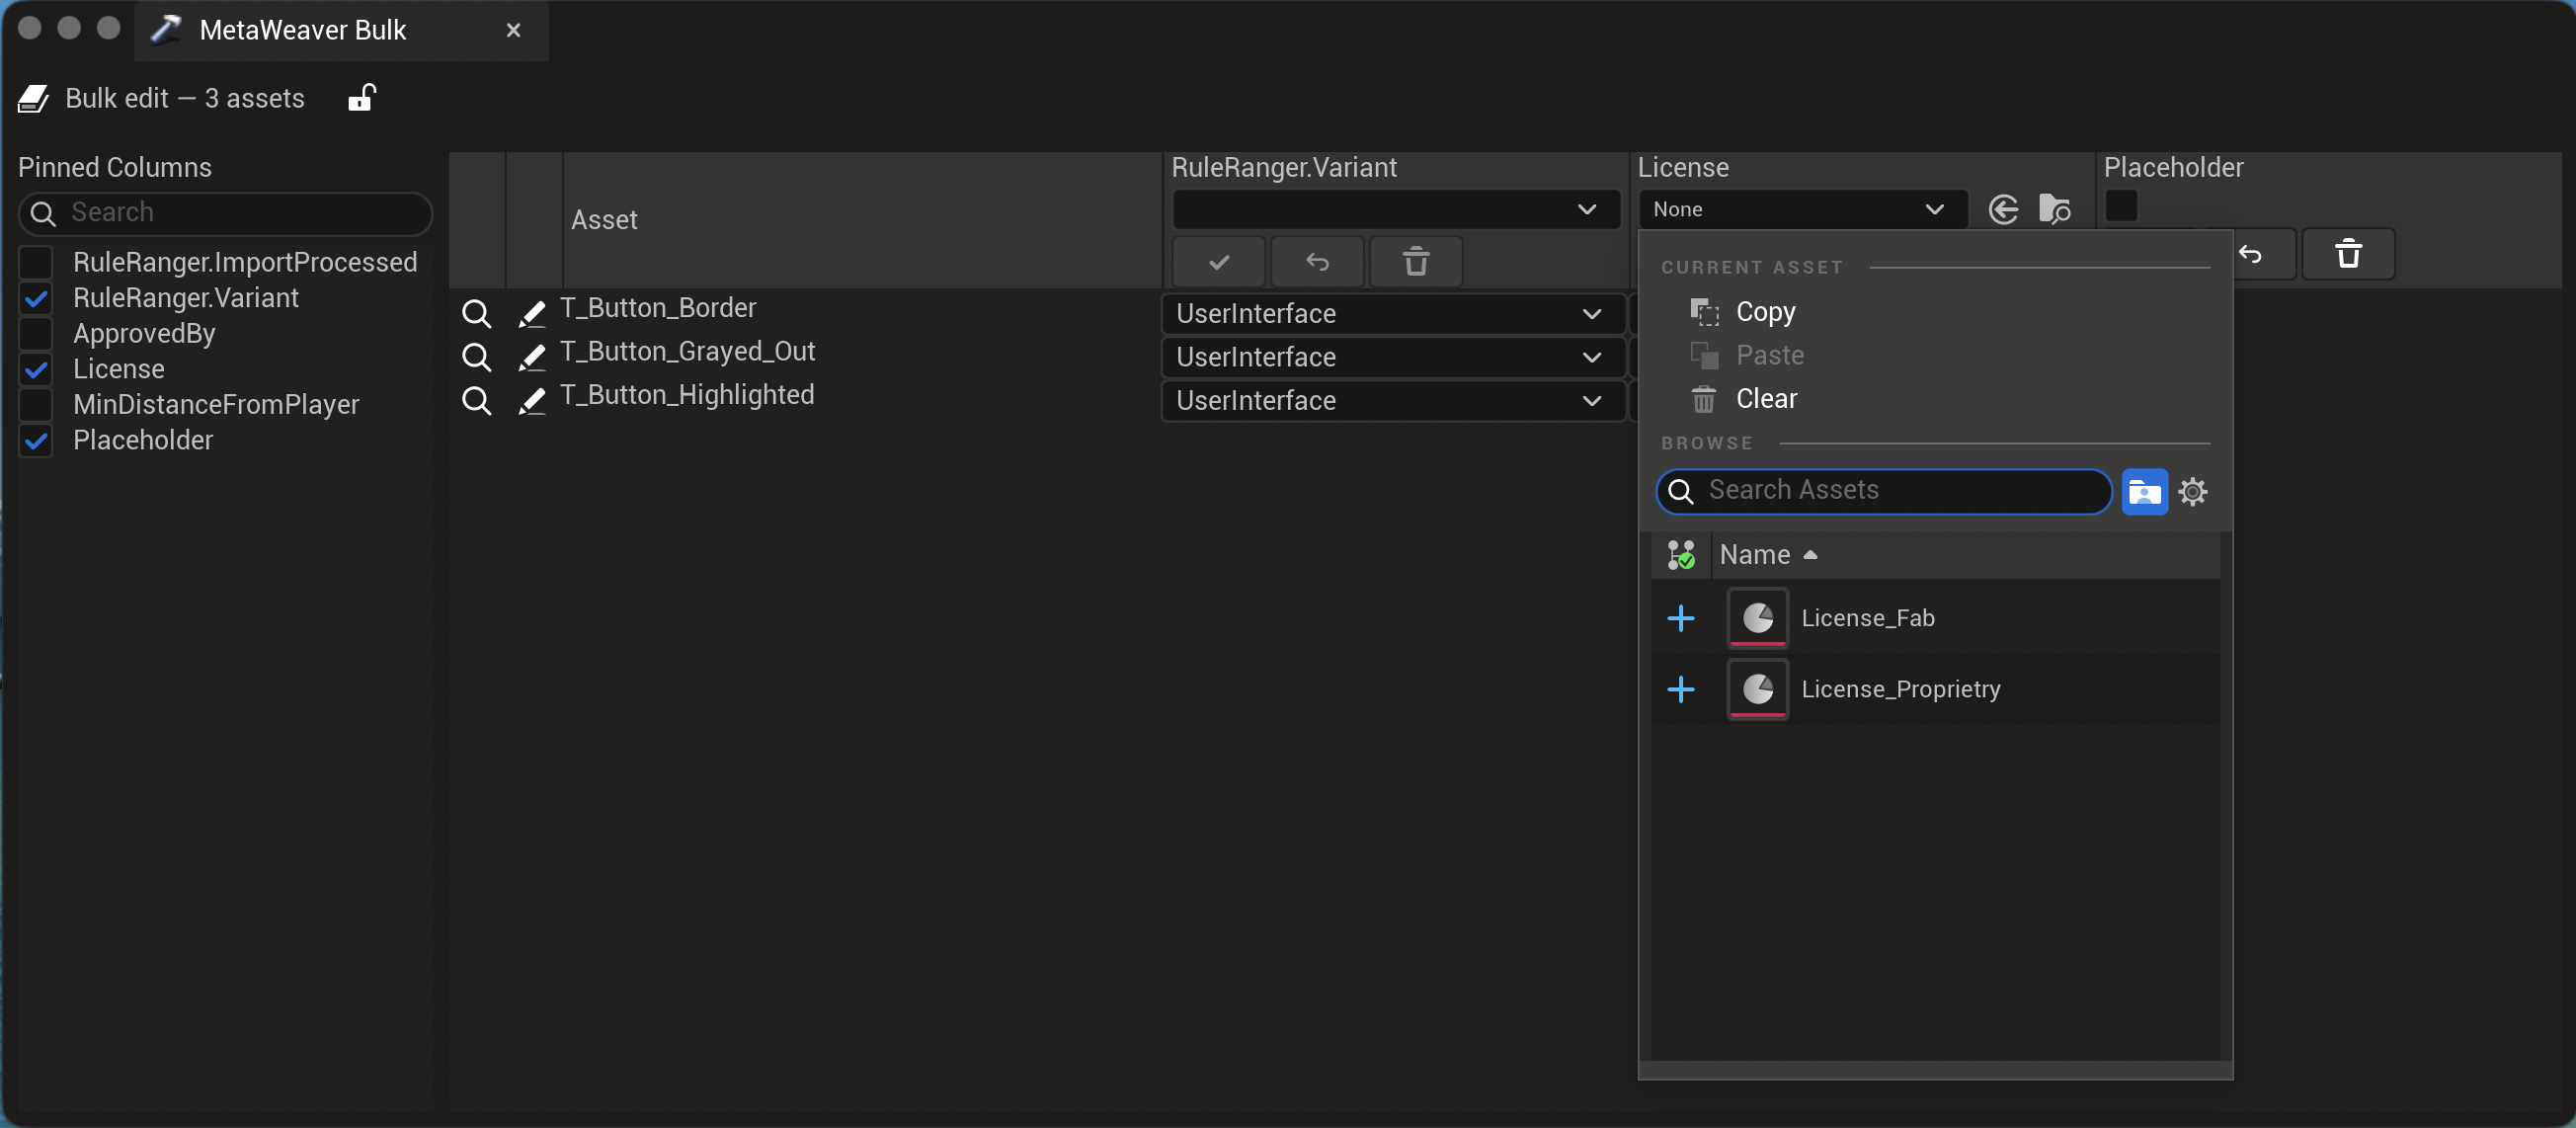Click the magnifier icon on the T_Button_Border row
Viewport: 2576px width, 1128px height.
[x=477, y=313]
